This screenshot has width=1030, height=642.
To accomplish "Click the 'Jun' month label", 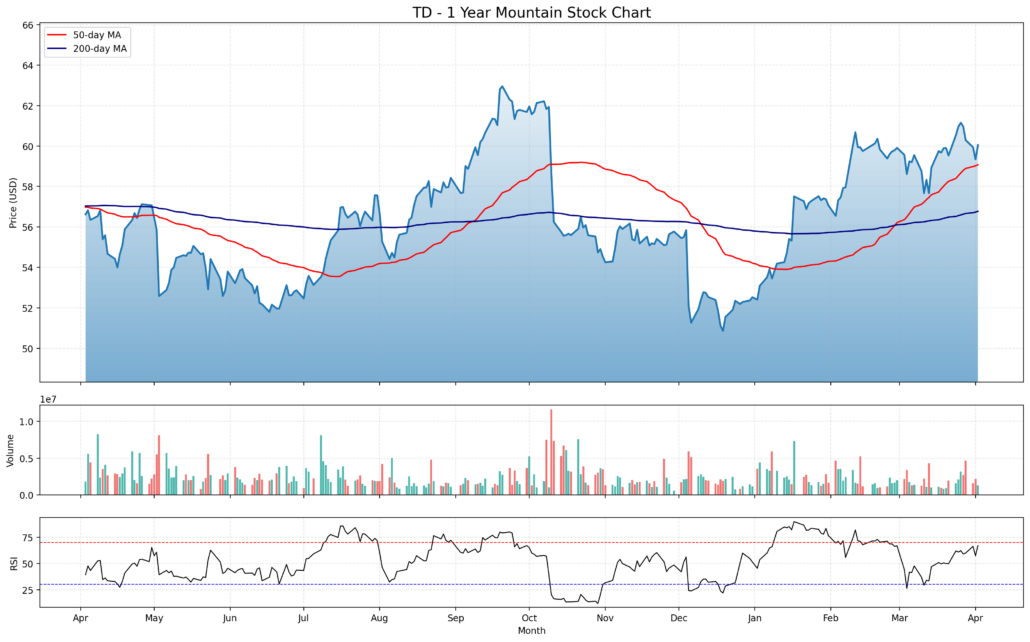I will pos(229,618).
